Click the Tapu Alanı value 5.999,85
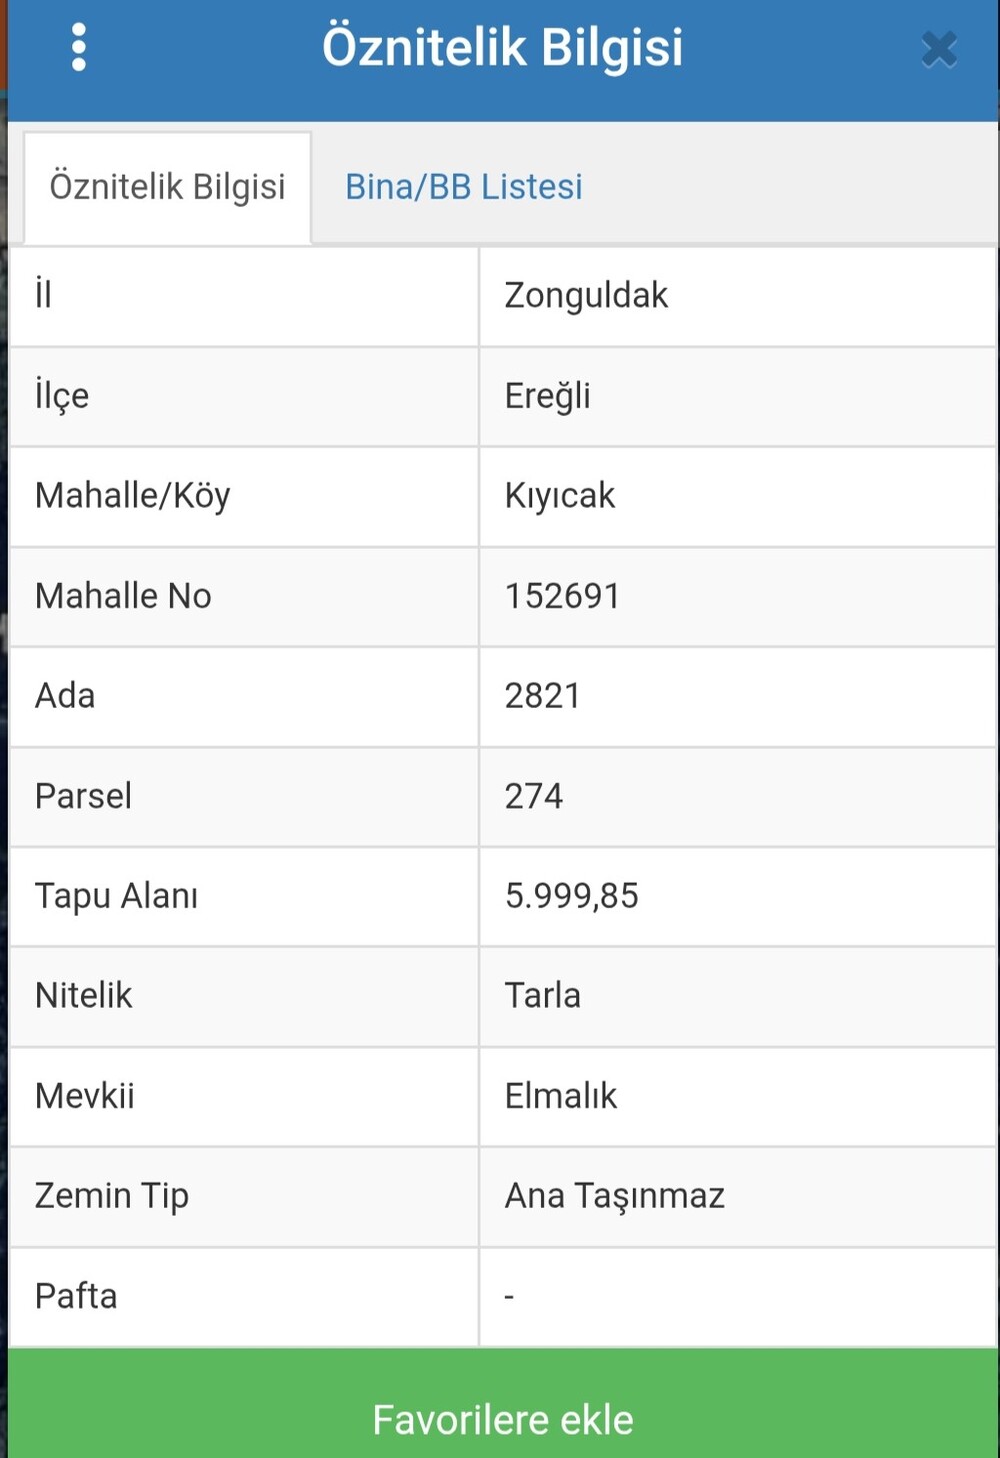Image resolution: width=1000 pixels, height=1458 pixels. (571, 896)
